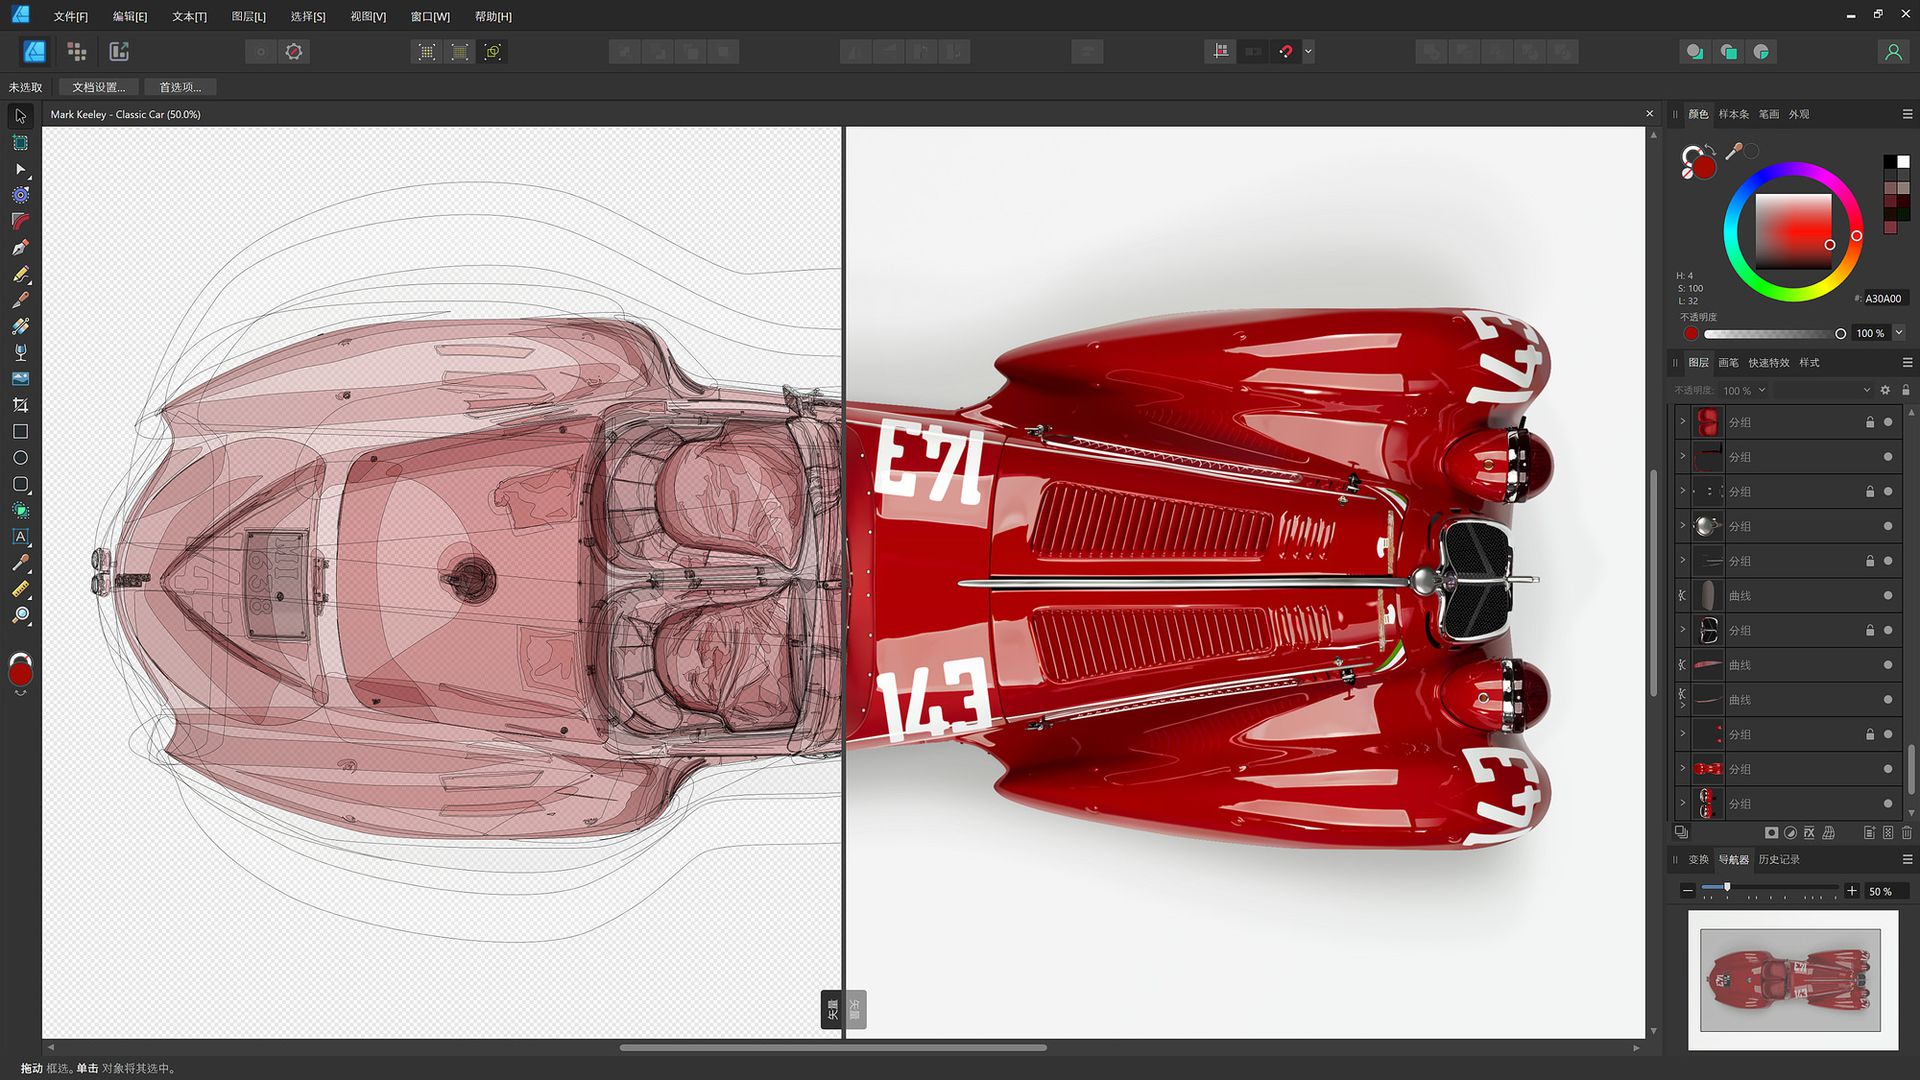The image size is (1920, 1080).
Task: Select the Crop tool
Action: (20, 405)
